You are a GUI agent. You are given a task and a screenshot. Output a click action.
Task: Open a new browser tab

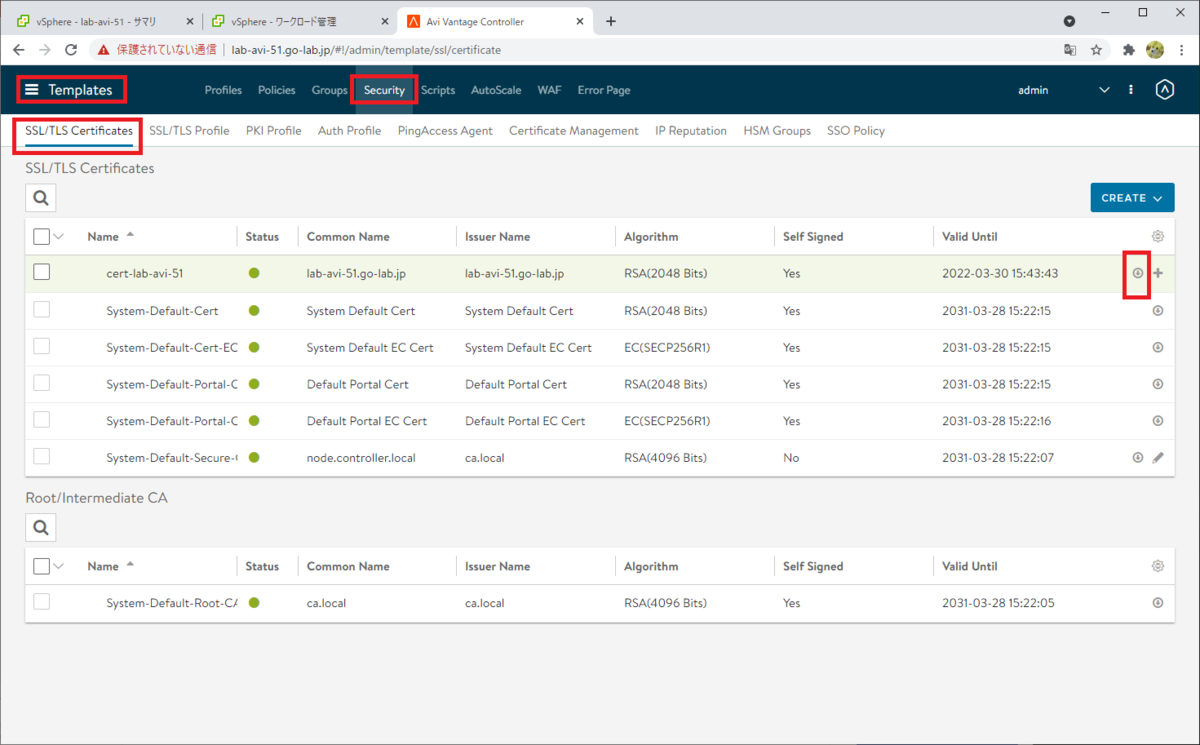pyautogui.click(x=611, y=21)
